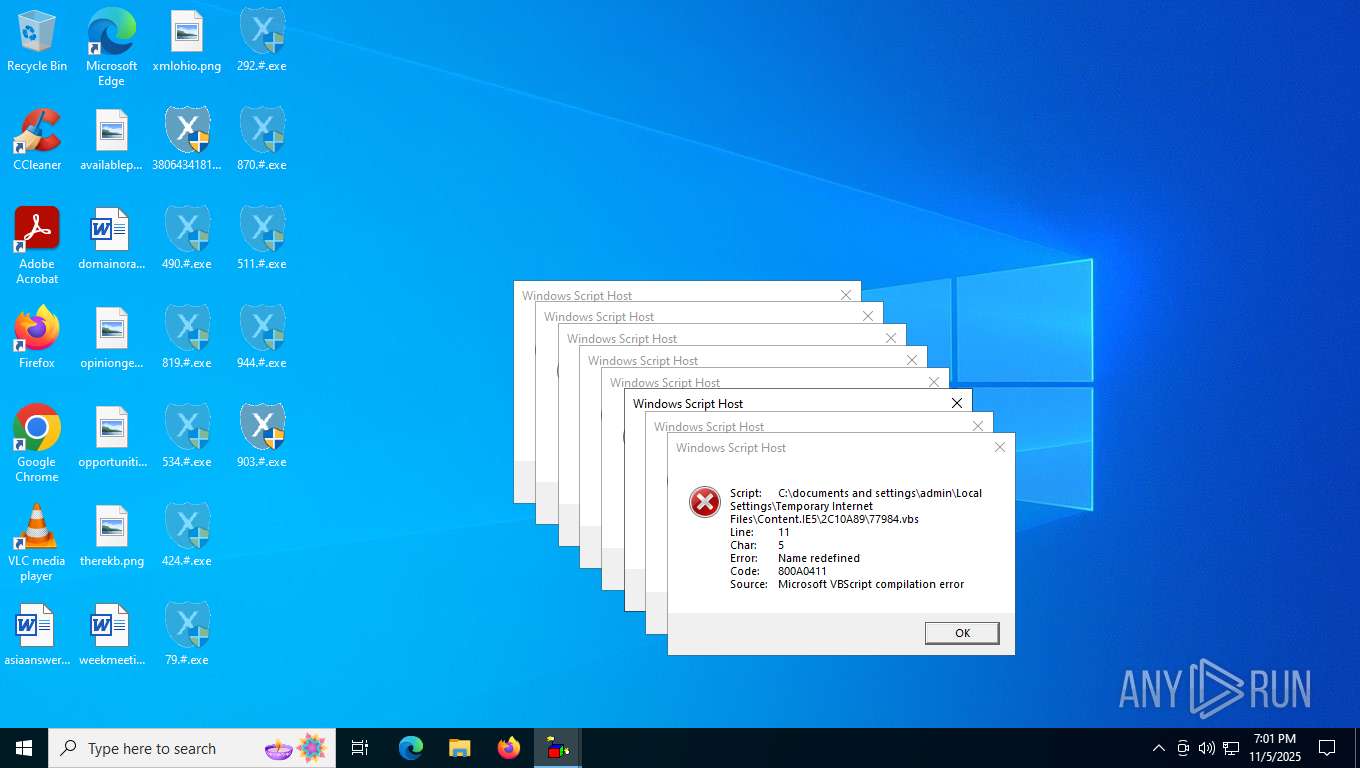The image size is (1360, 768).
Task: Close the rearmost Windows Script Host window
Action: pyautogui.click(x=846, y=295)
